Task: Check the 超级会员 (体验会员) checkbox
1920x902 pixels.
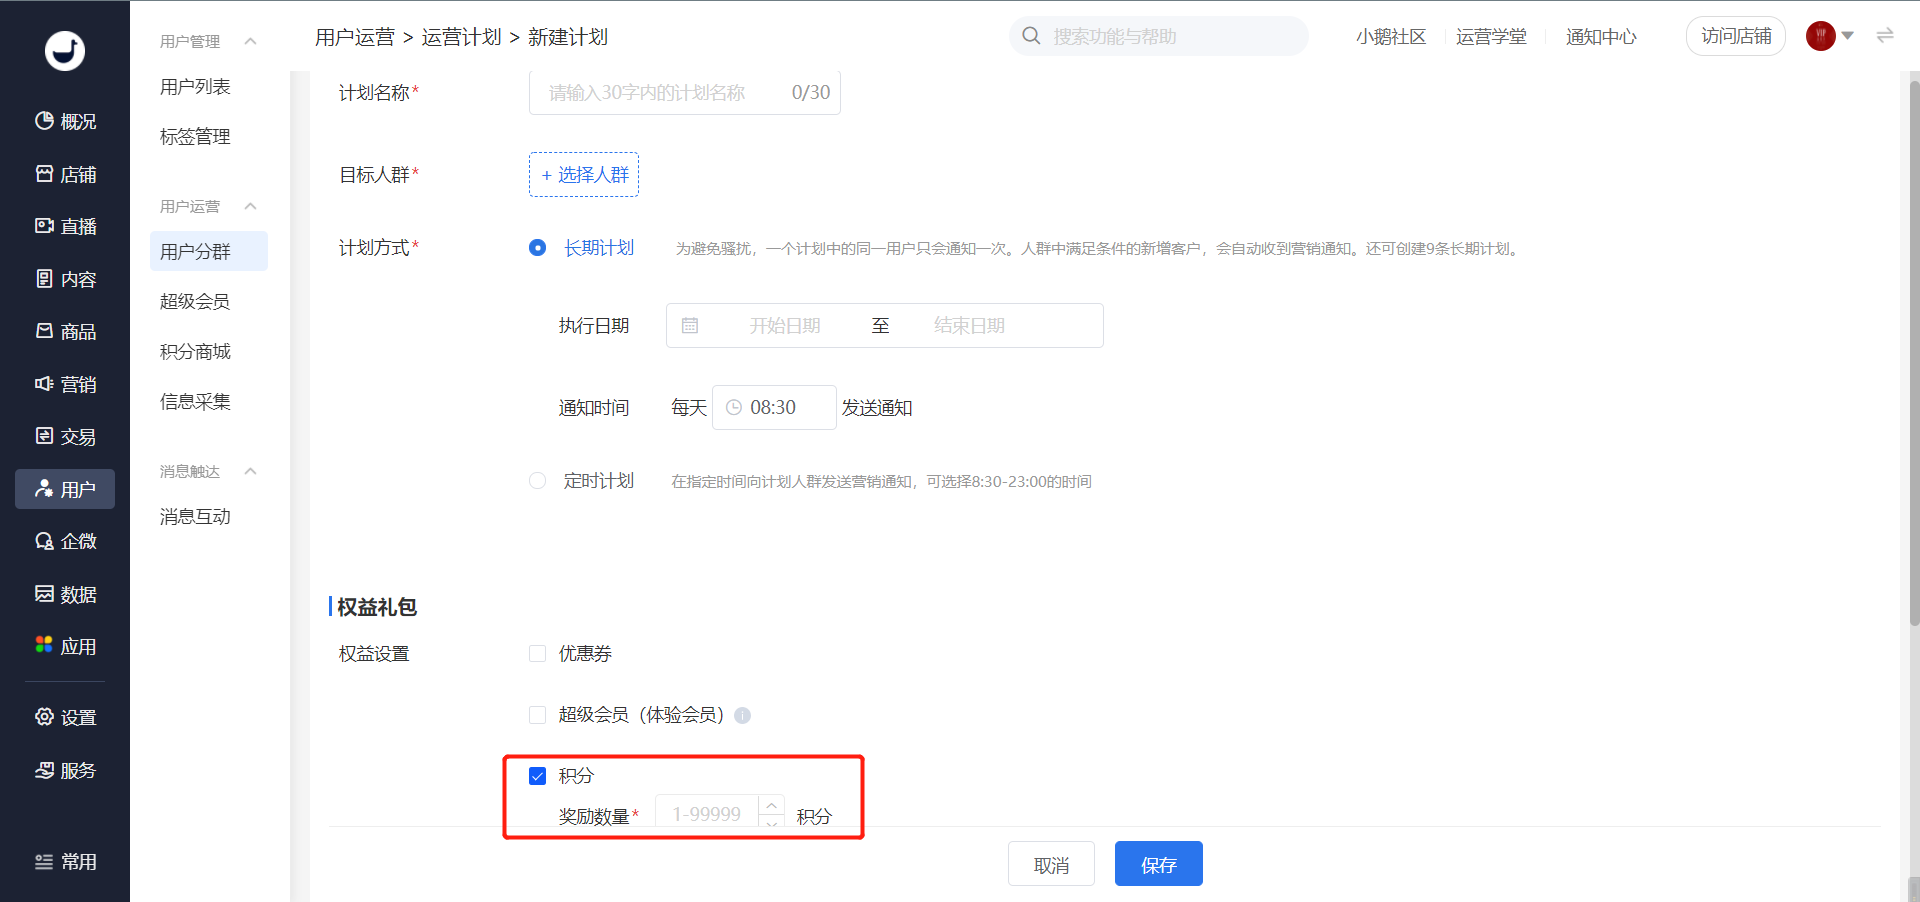Action: [538, 715]
